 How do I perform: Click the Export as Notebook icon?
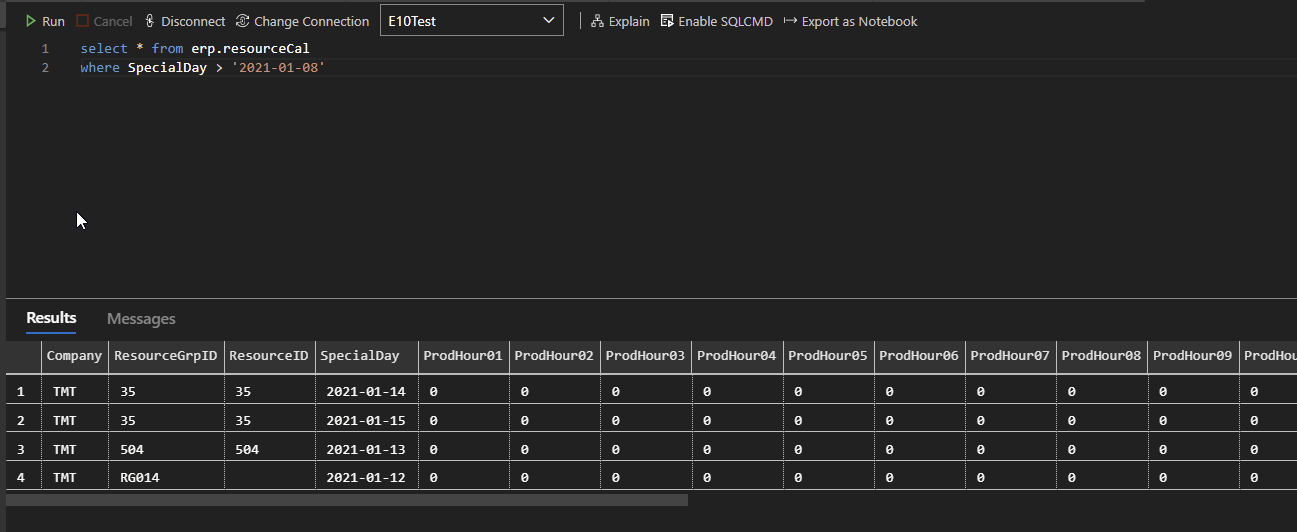(790, 21)
